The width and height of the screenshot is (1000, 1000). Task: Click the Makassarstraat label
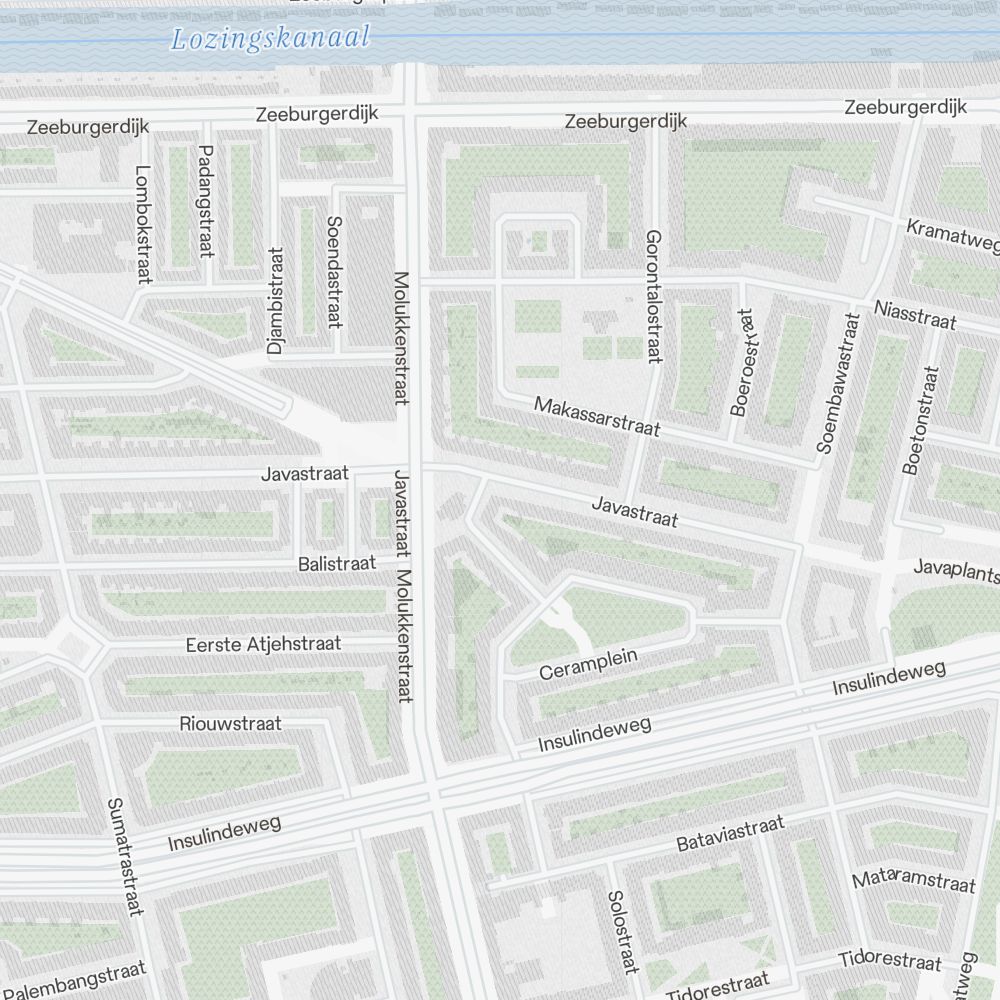click(597, 417)
